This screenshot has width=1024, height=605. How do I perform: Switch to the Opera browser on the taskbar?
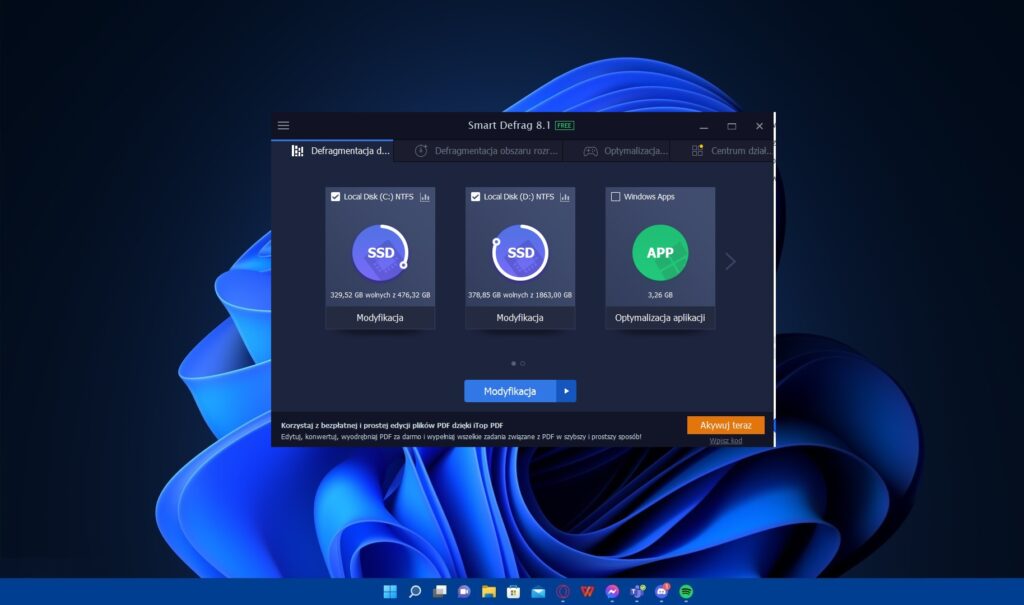pos(563,592)
